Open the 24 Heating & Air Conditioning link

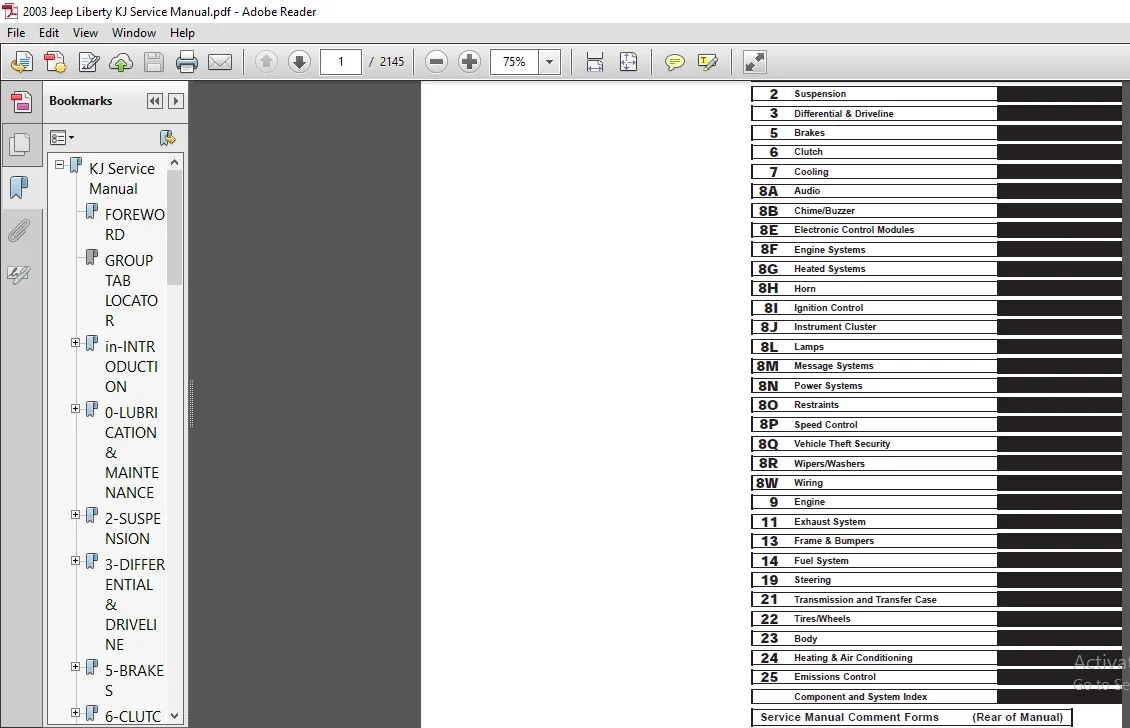click(874, 658)
